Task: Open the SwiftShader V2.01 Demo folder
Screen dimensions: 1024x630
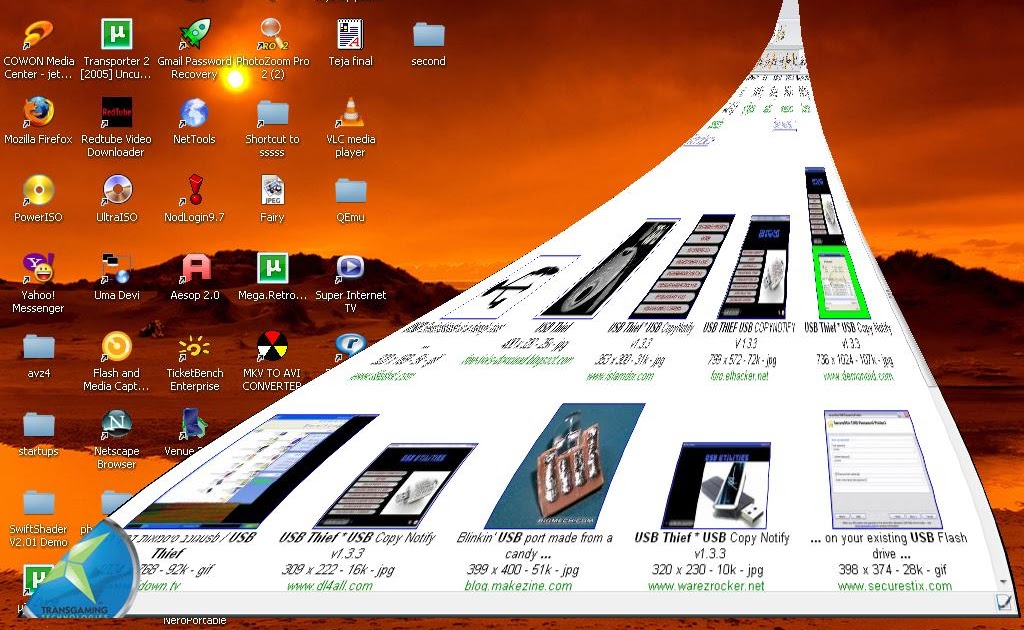Action: click(x=38, y=503)
